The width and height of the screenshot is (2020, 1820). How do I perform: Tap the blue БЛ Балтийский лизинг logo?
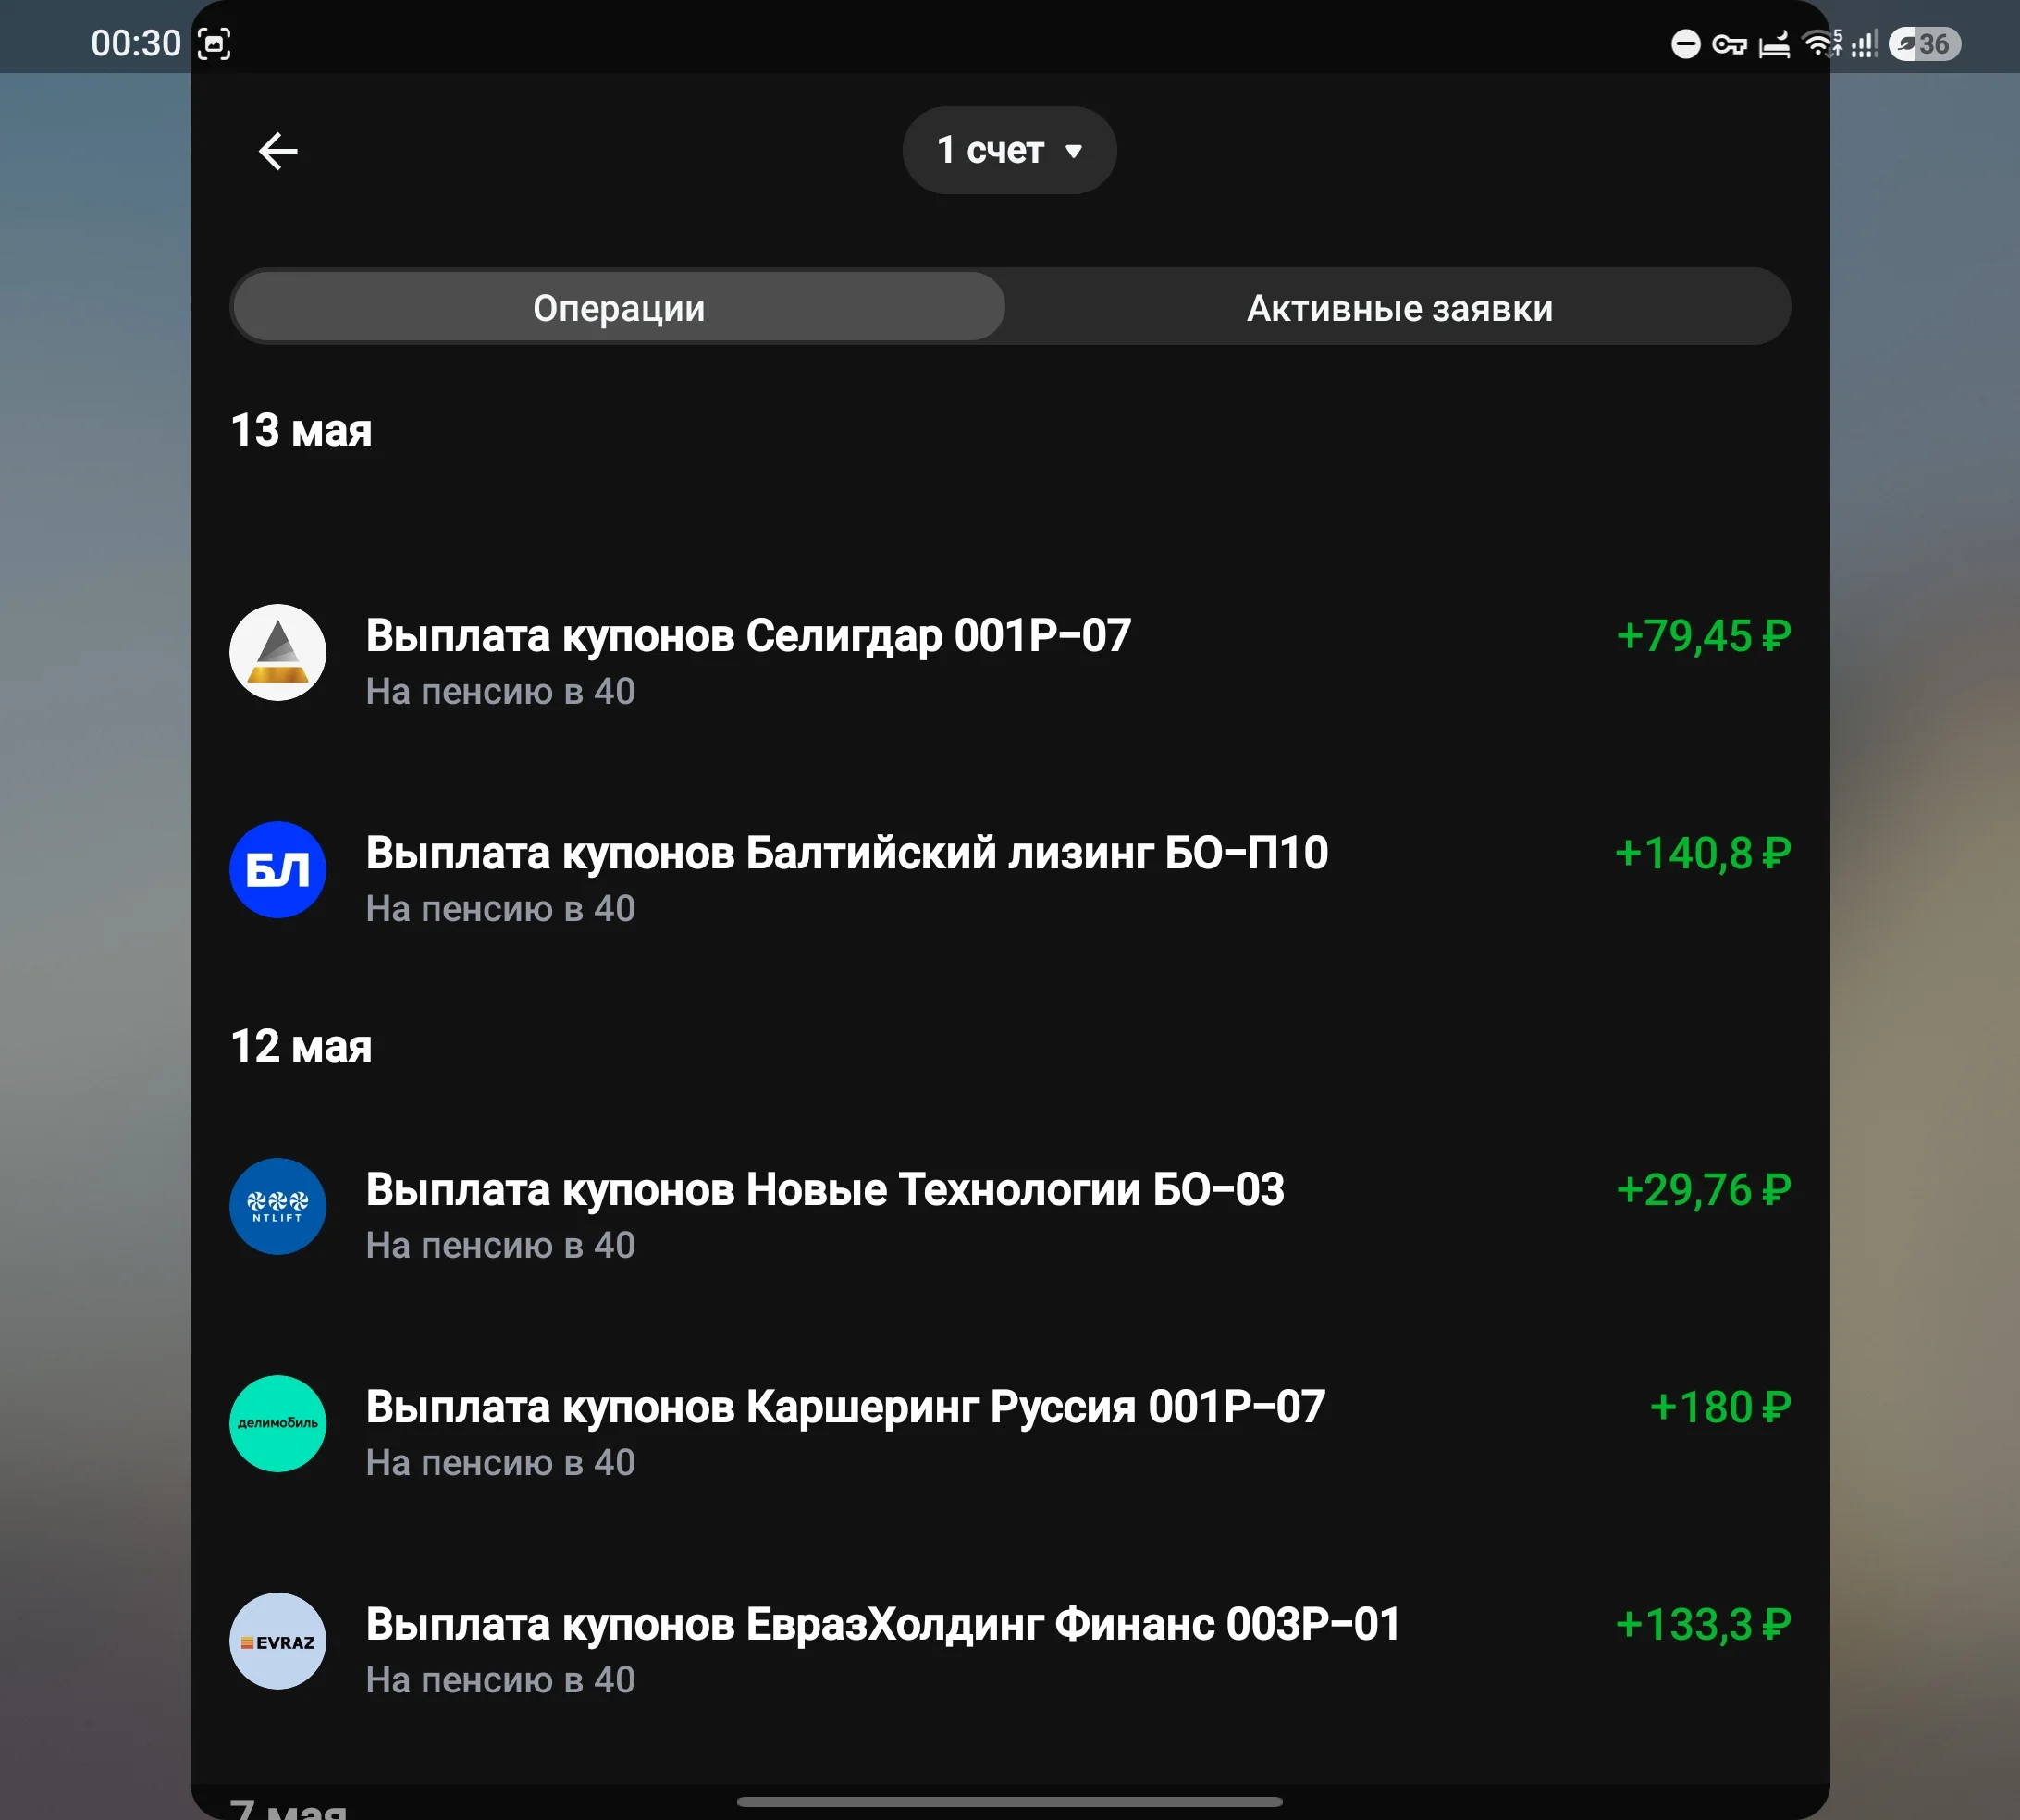[278, 870]
